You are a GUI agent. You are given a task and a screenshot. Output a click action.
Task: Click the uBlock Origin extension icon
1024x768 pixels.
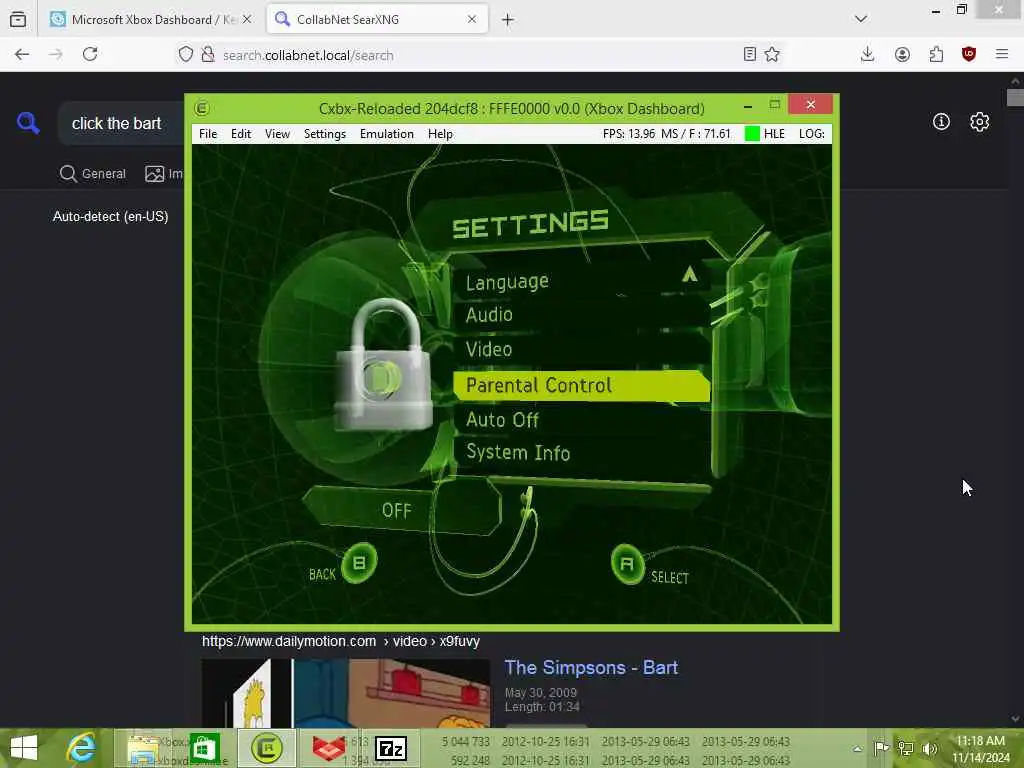point(968,54)
